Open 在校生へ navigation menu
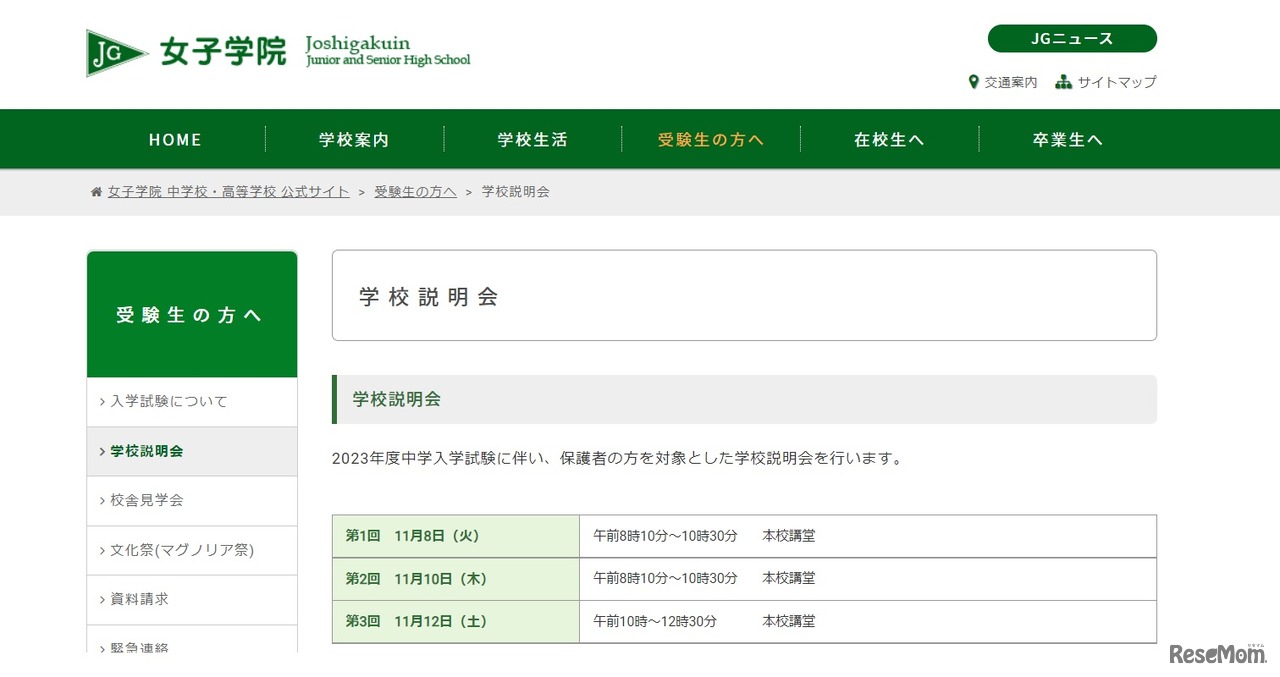This screenshot has width=1280, height=677. pyautogui.click(x=889, y=140)
